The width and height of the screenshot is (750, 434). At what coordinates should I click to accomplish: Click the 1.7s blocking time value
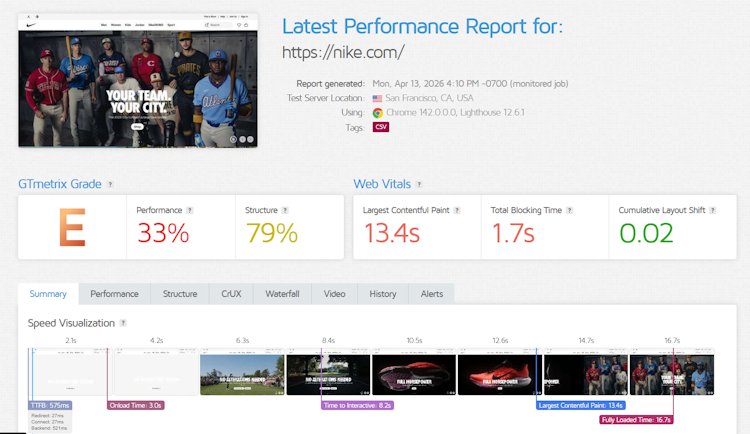513,234
